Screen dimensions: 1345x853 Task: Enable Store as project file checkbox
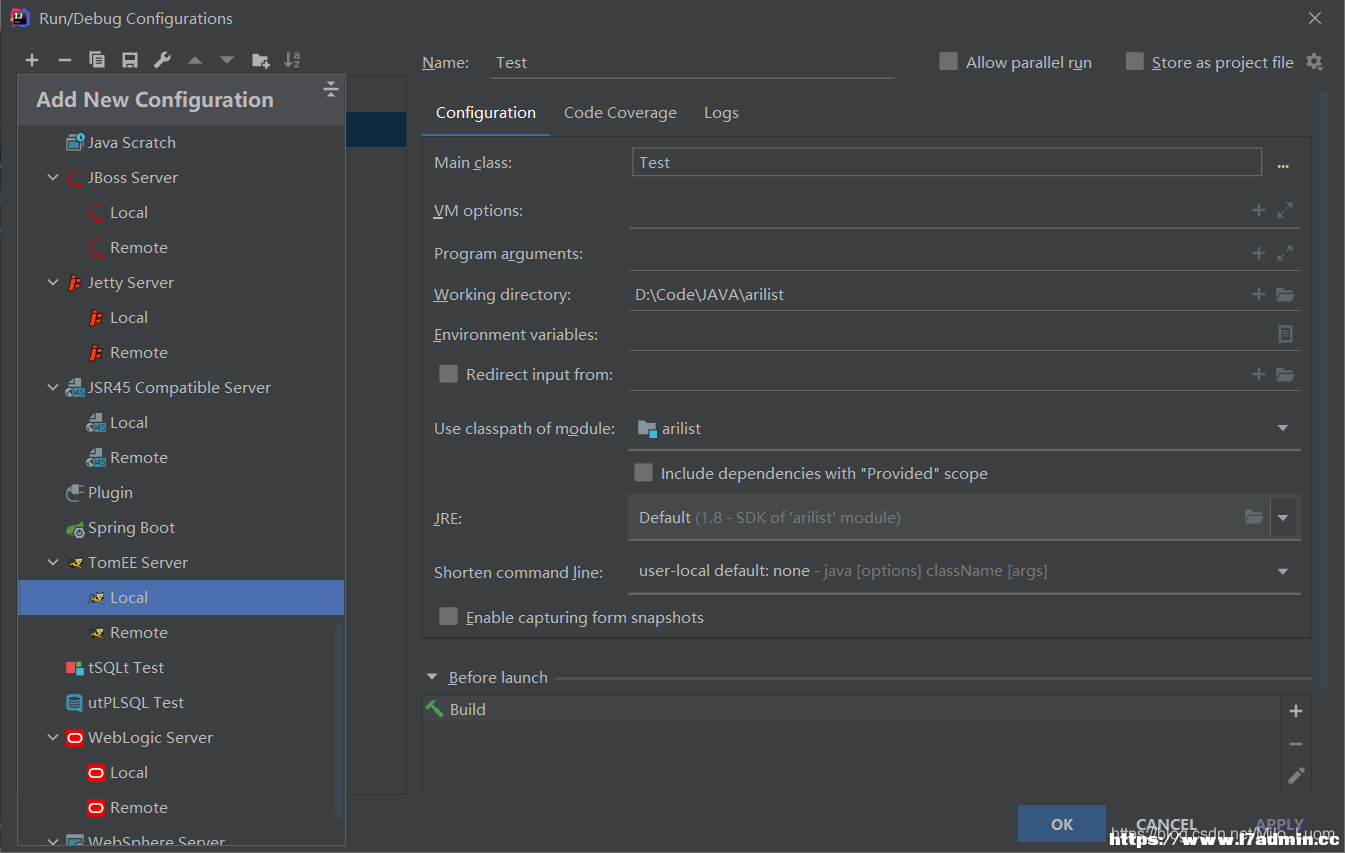point(1134,62)
